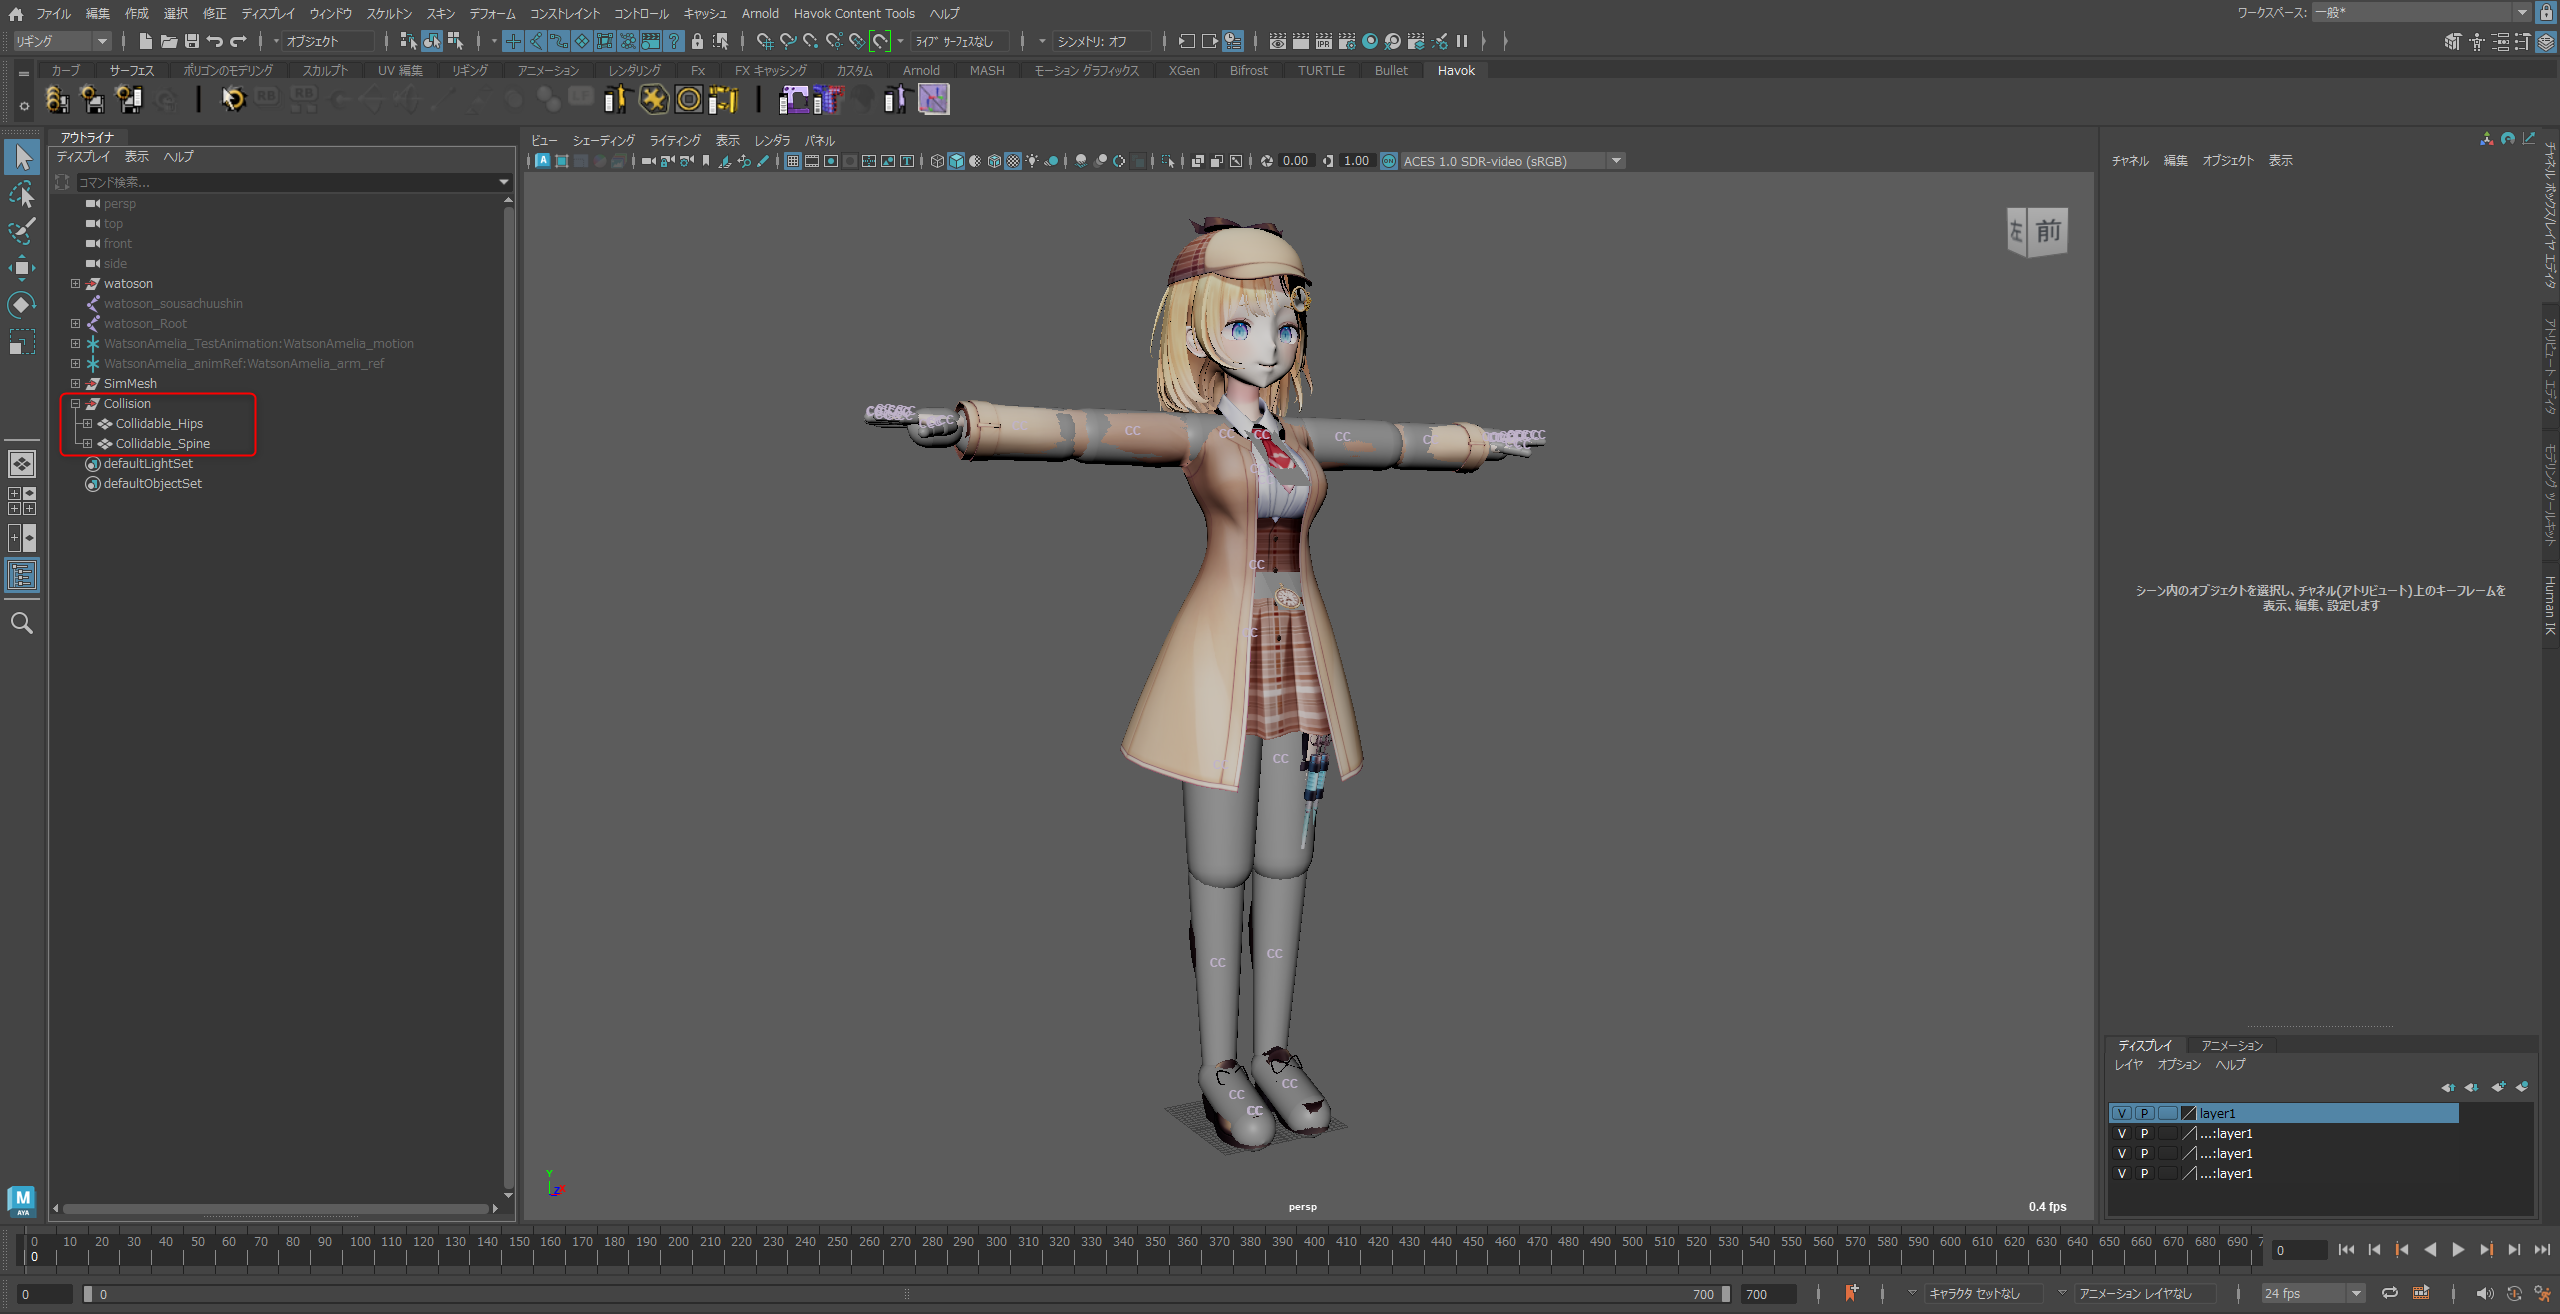Viewport: 2560px width, 1314px height.
Task: Toggle visibility V of selected layer1
Action: coord(2121,1113)
